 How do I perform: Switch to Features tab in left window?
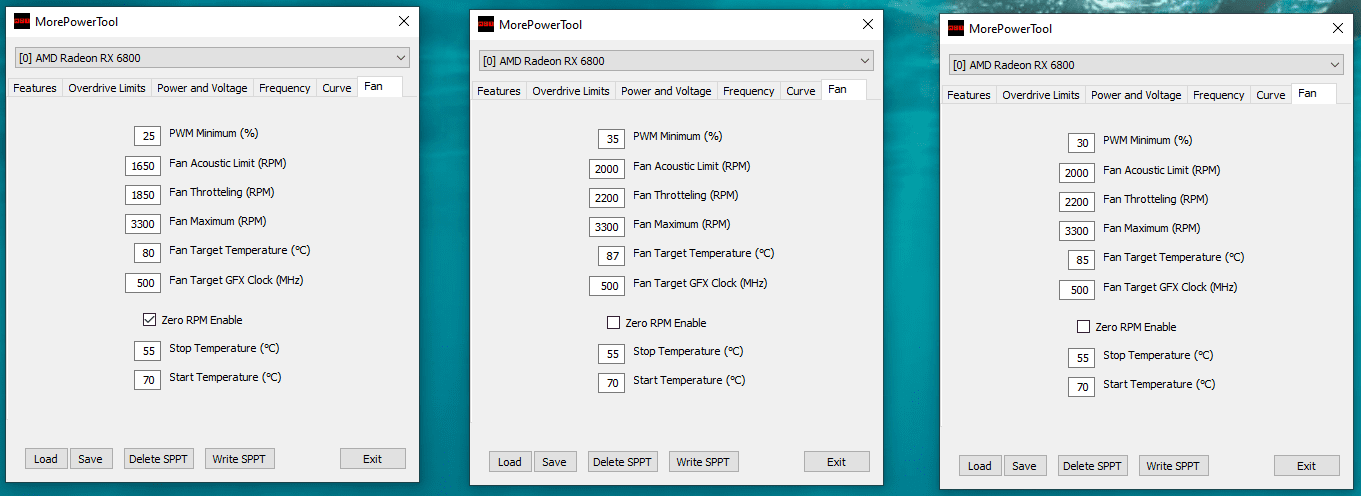35,88
